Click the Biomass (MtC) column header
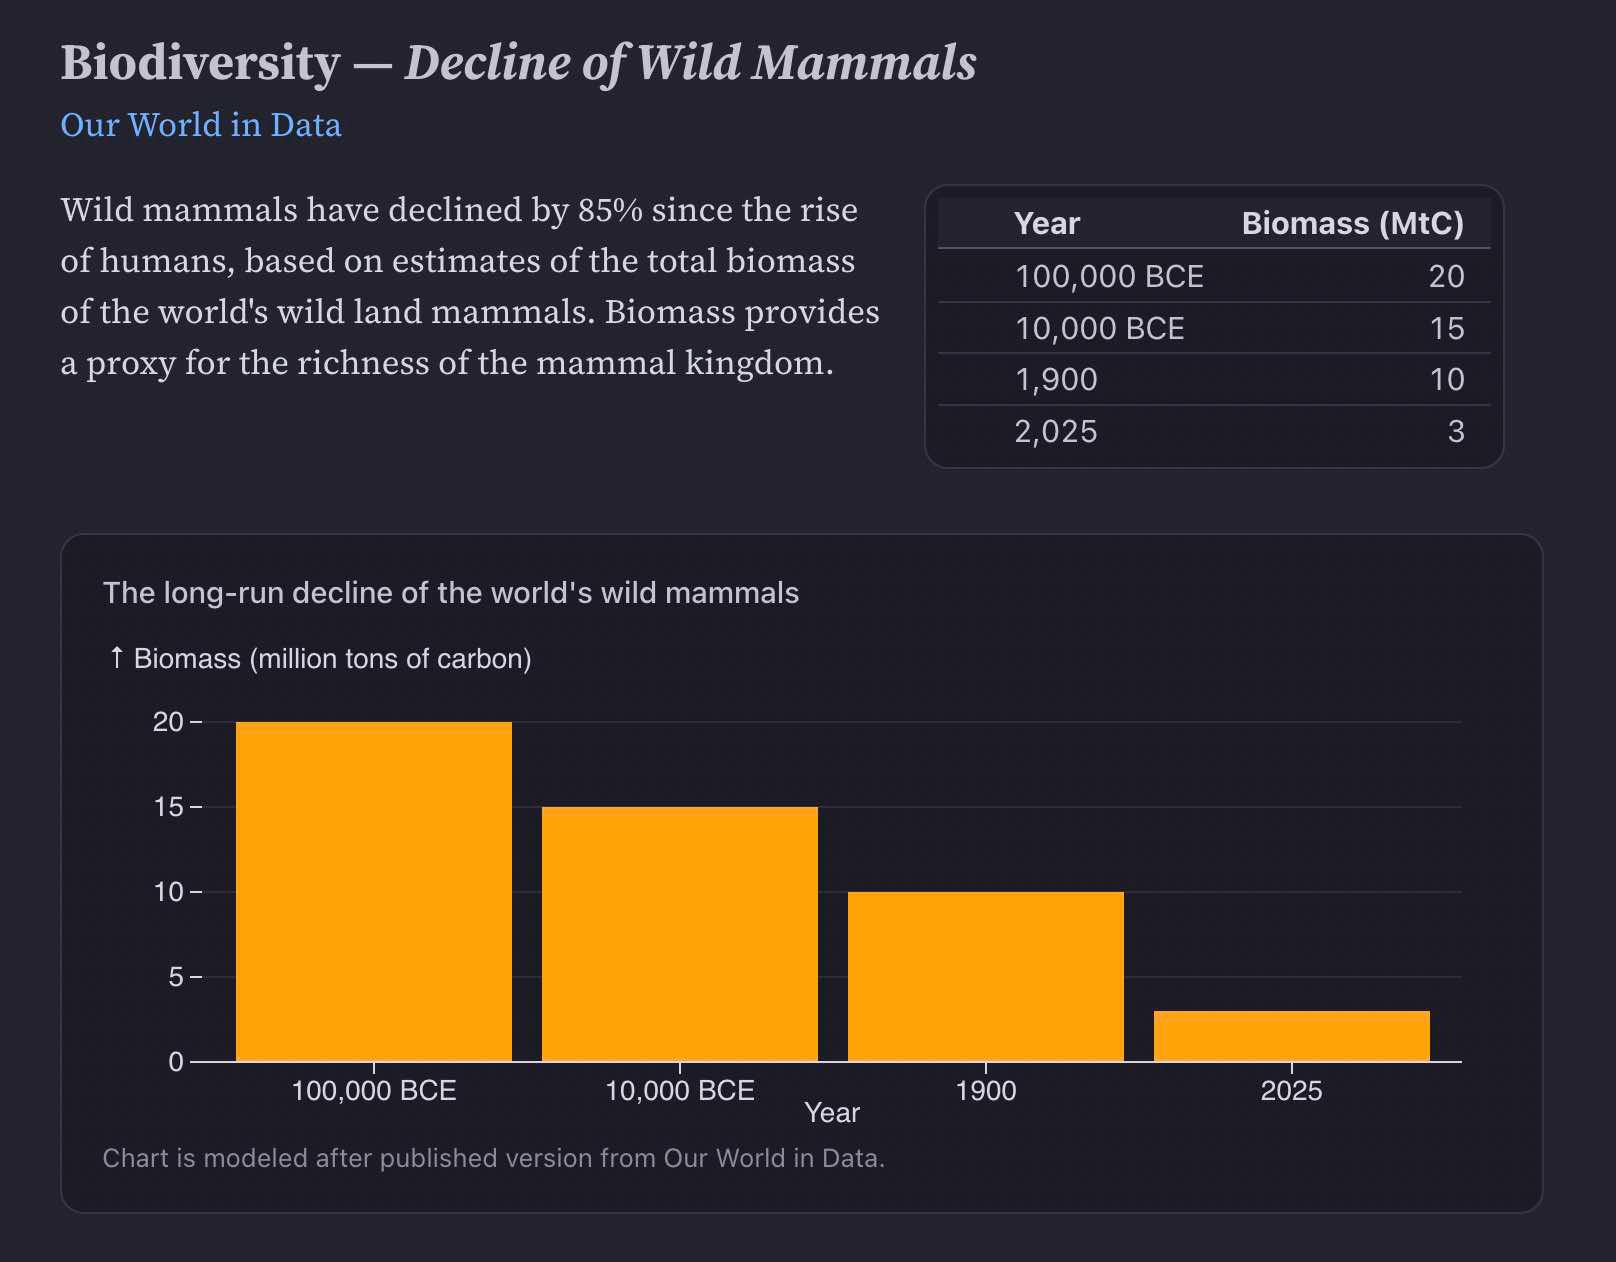Image resolution: width=1616 pixels, height=1262 pixels. tap(1352, 223)
